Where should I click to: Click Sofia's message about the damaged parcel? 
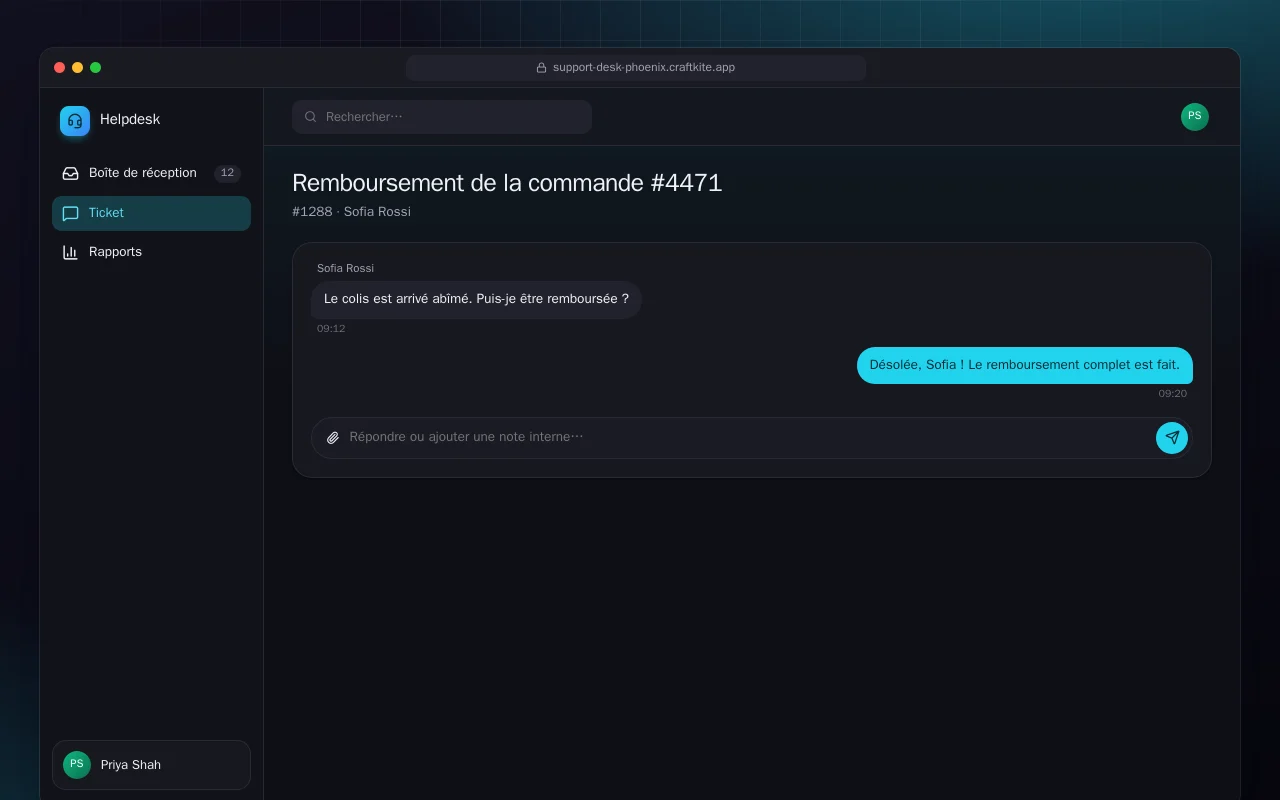[476, 299]
